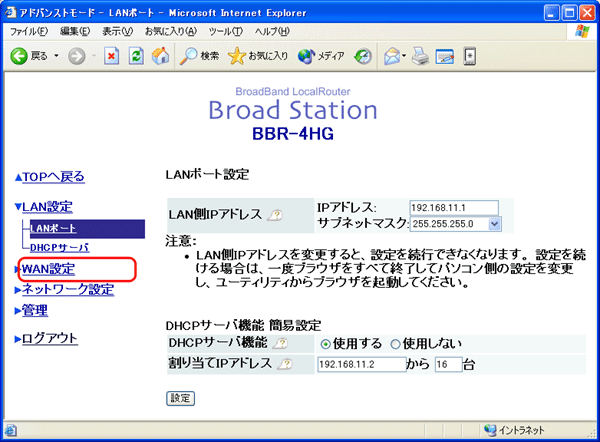Open the お気に入り(A) menu
Screen dimensions: 600x442
171,31
